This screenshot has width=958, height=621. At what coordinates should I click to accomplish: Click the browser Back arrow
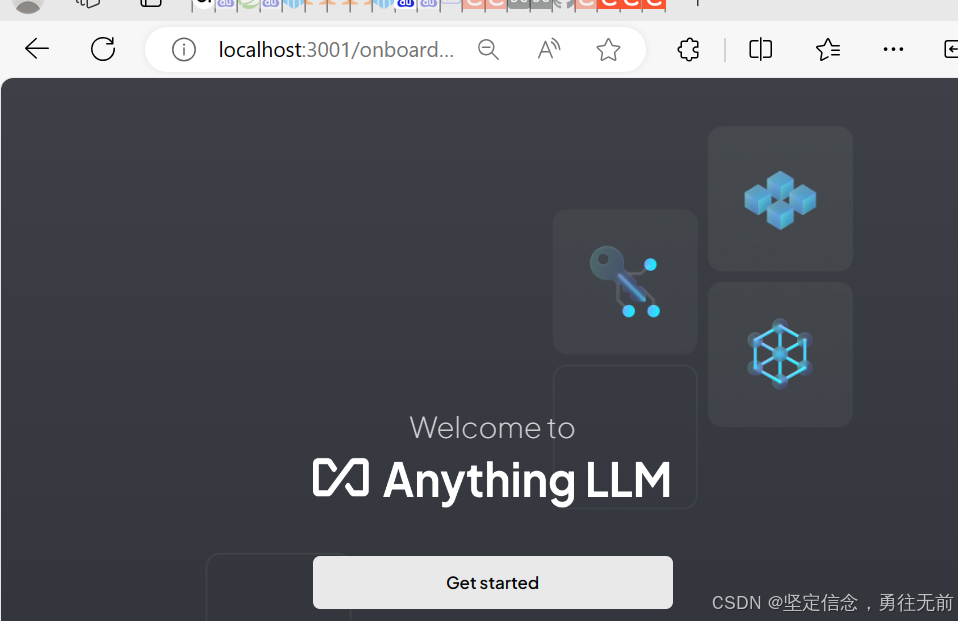tap(37, 49)
